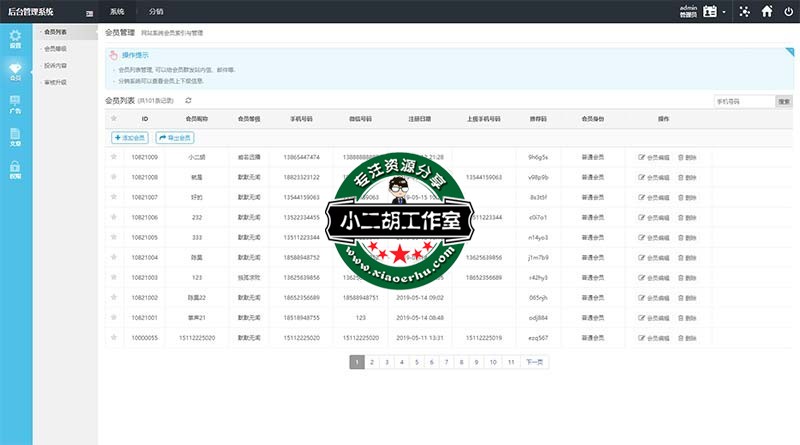This screenshot has width=800, height=445.
Task: Open the 设置 settings icon in sidebar
Action: click(15, 39)
